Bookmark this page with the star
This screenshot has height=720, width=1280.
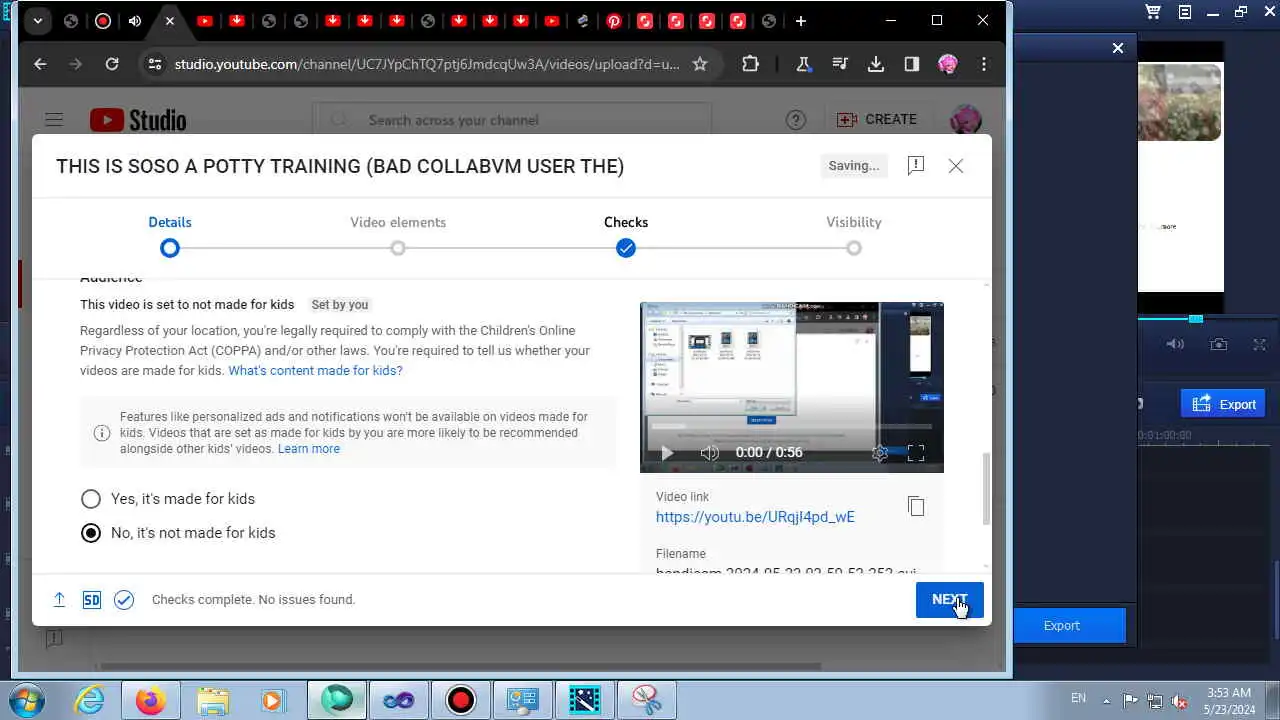[700, 64]
